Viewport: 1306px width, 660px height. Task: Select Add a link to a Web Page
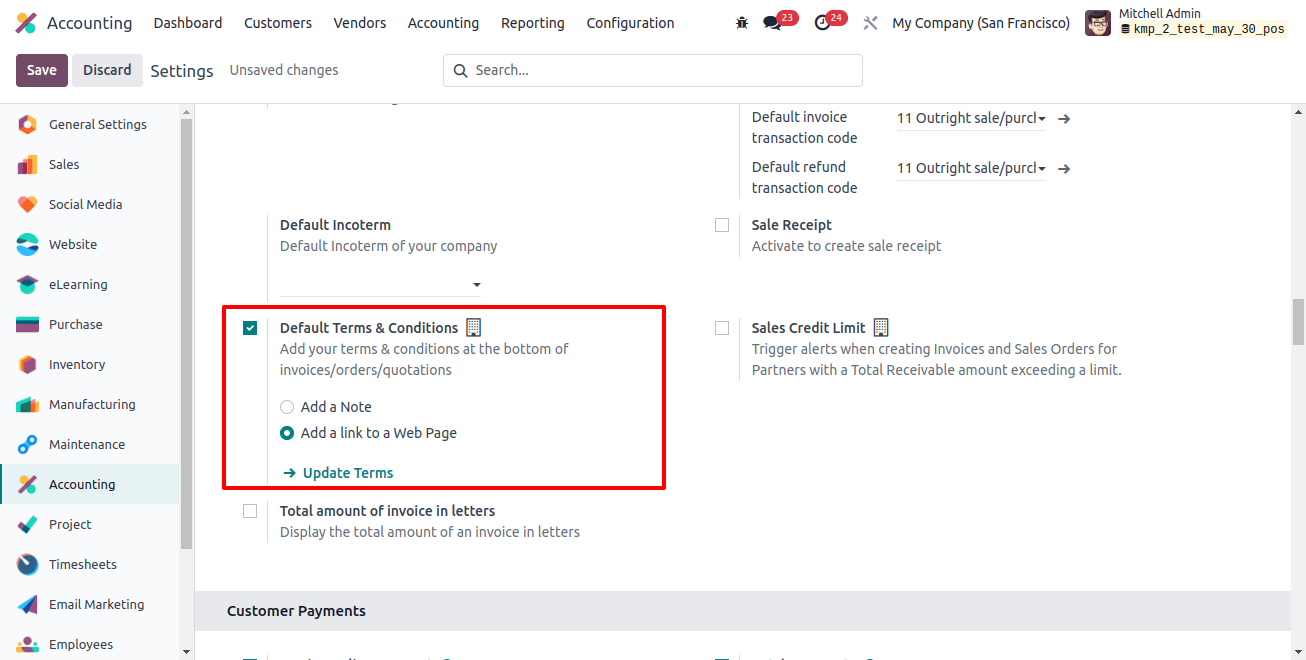click(287, 433)
